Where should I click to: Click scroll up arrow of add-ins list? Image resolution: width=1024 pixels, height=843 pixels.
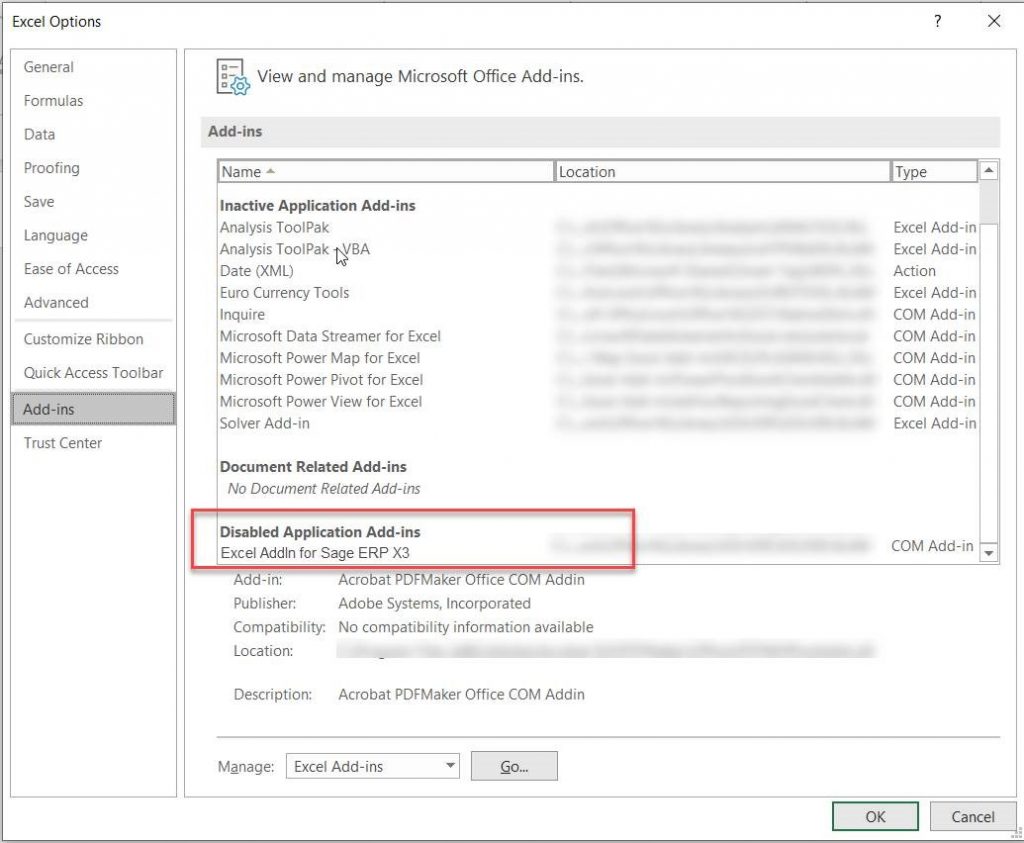coord(989,170)
